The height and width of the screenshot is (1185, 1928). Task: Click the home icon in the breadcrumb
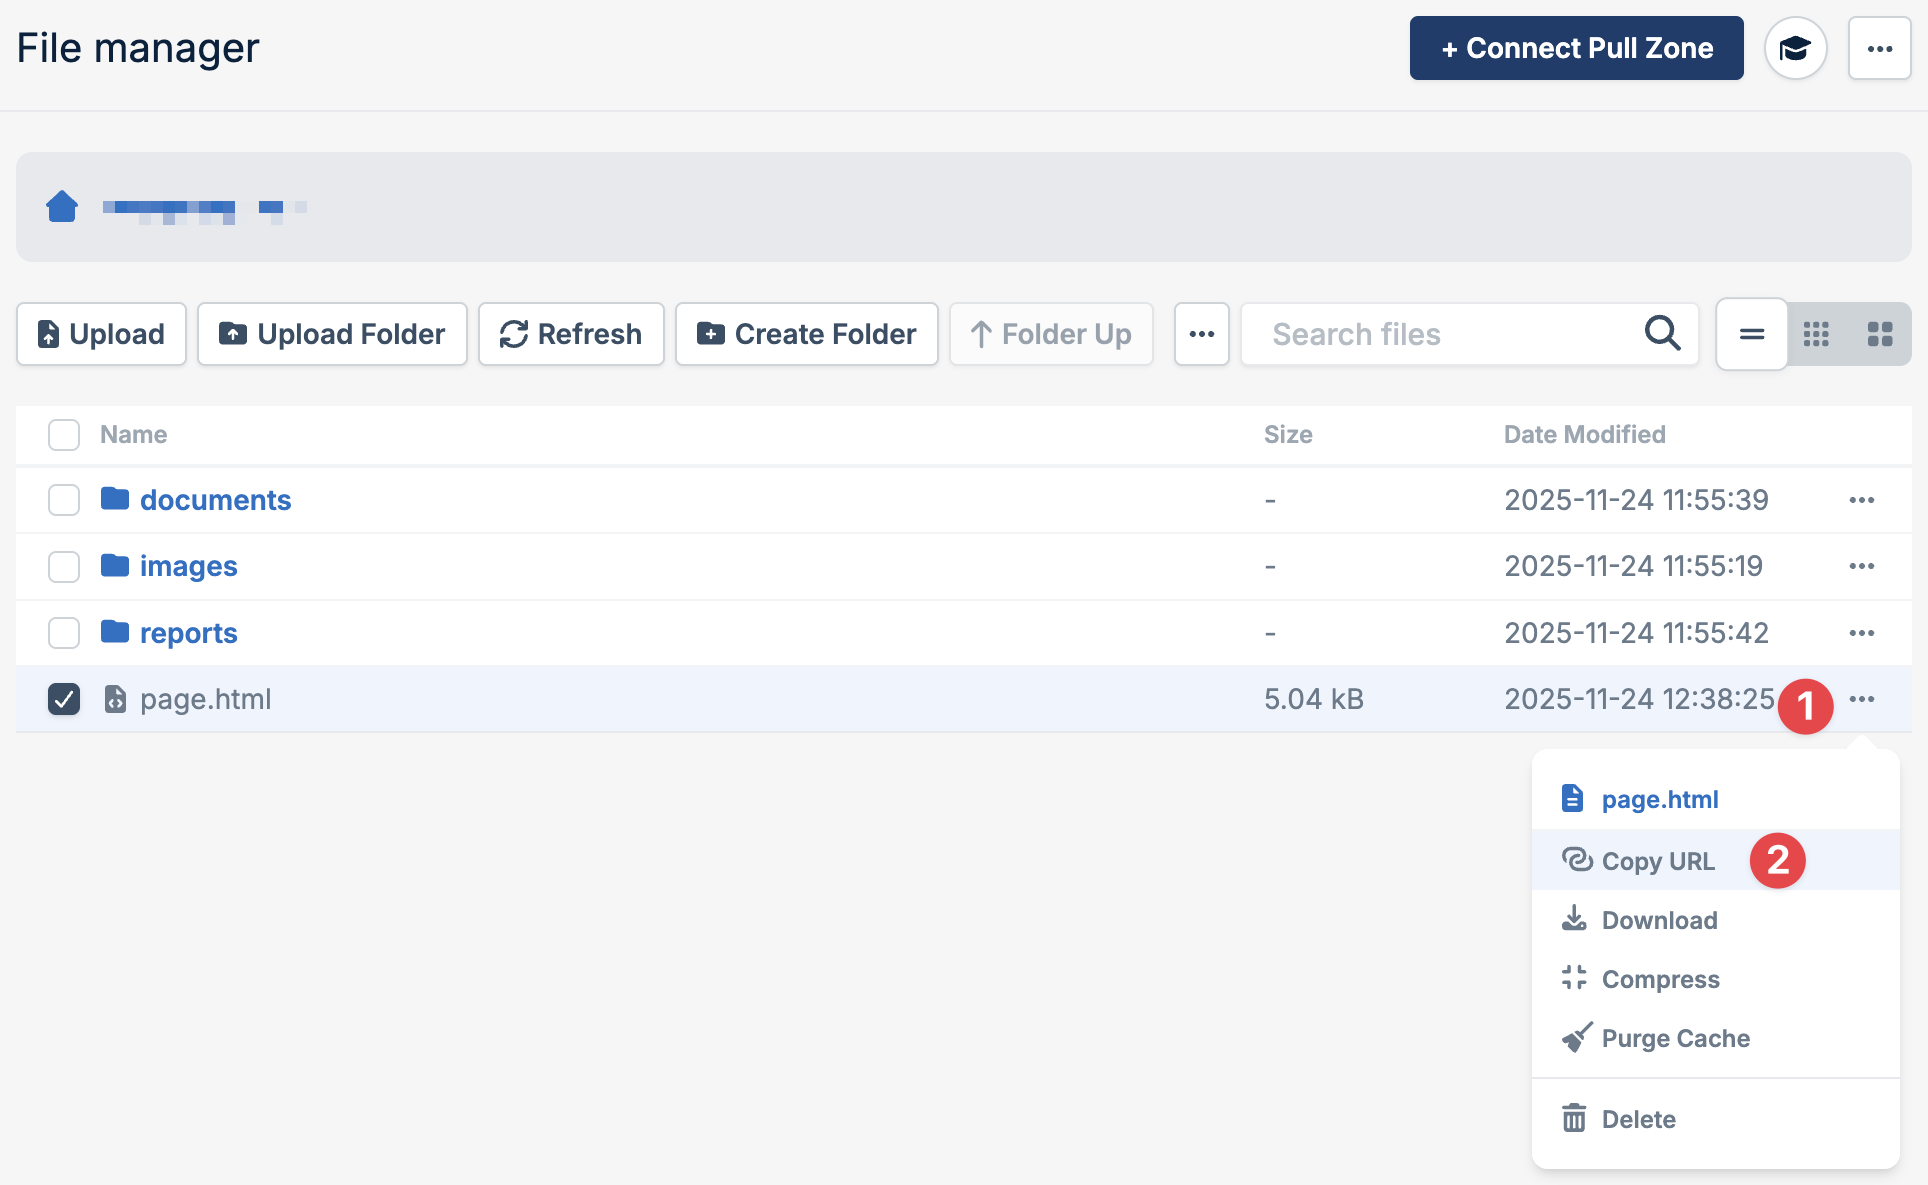pos(62,206)
